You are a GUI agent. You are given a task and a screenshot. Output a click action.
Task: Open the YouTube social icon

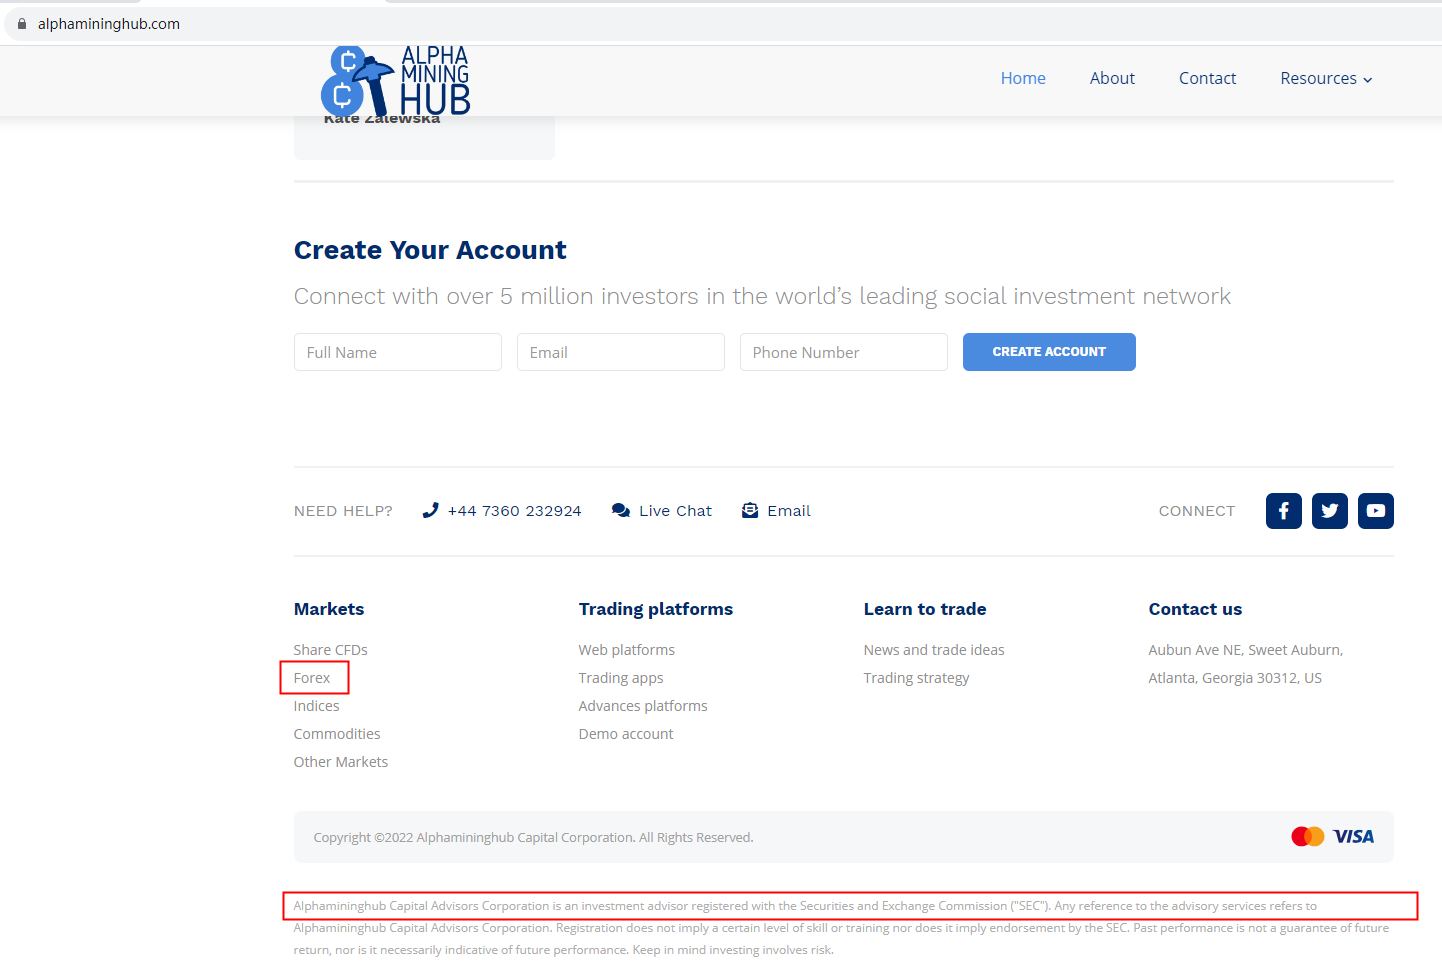tap(1376, 511)
